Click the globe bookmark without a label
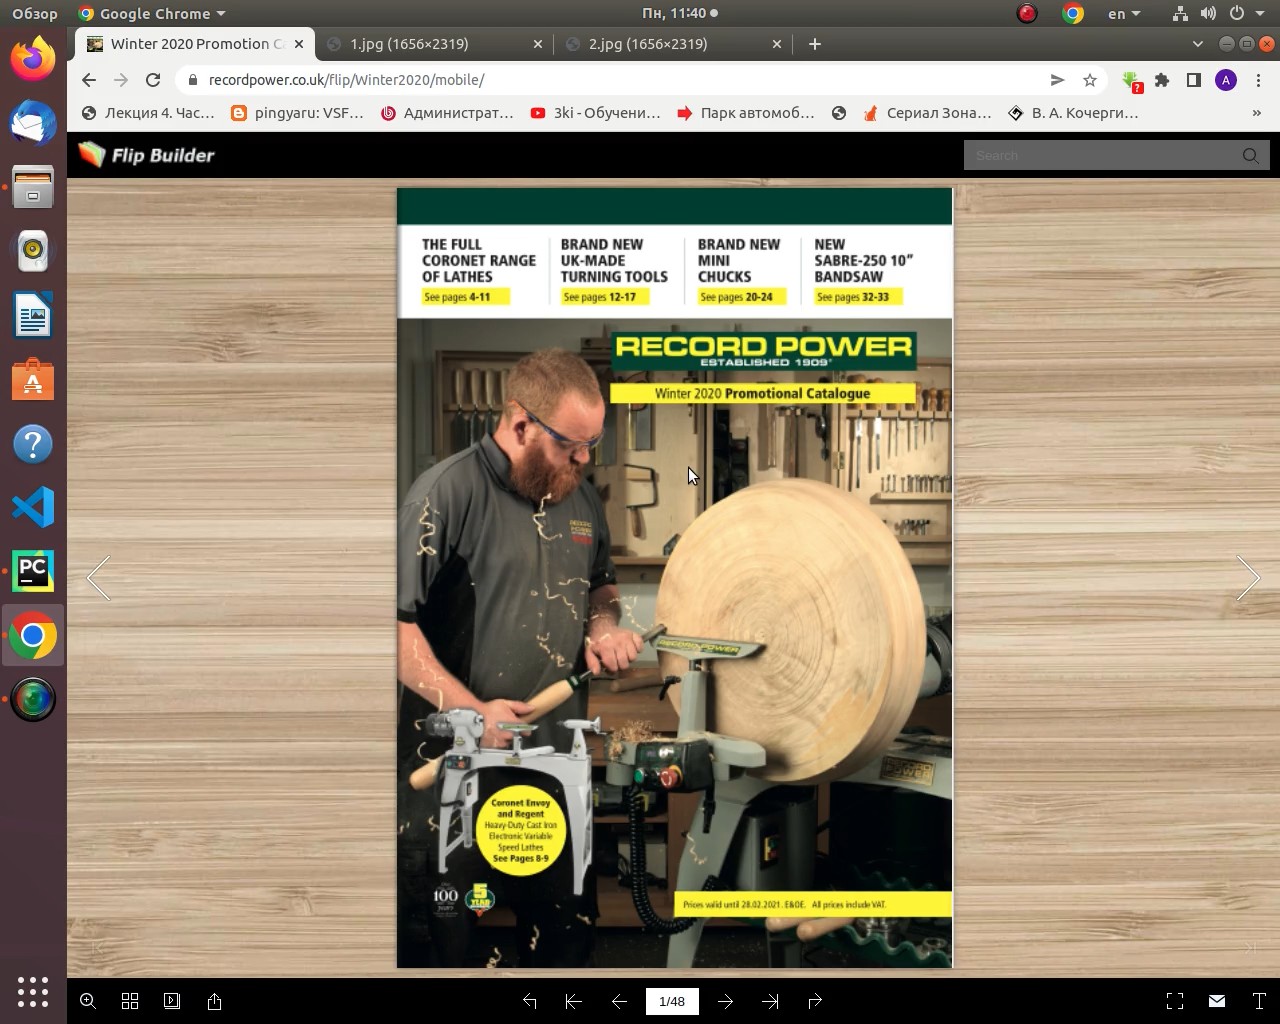The height and width of the screenshot is (1024, 1280). click(x=839, y=113)
